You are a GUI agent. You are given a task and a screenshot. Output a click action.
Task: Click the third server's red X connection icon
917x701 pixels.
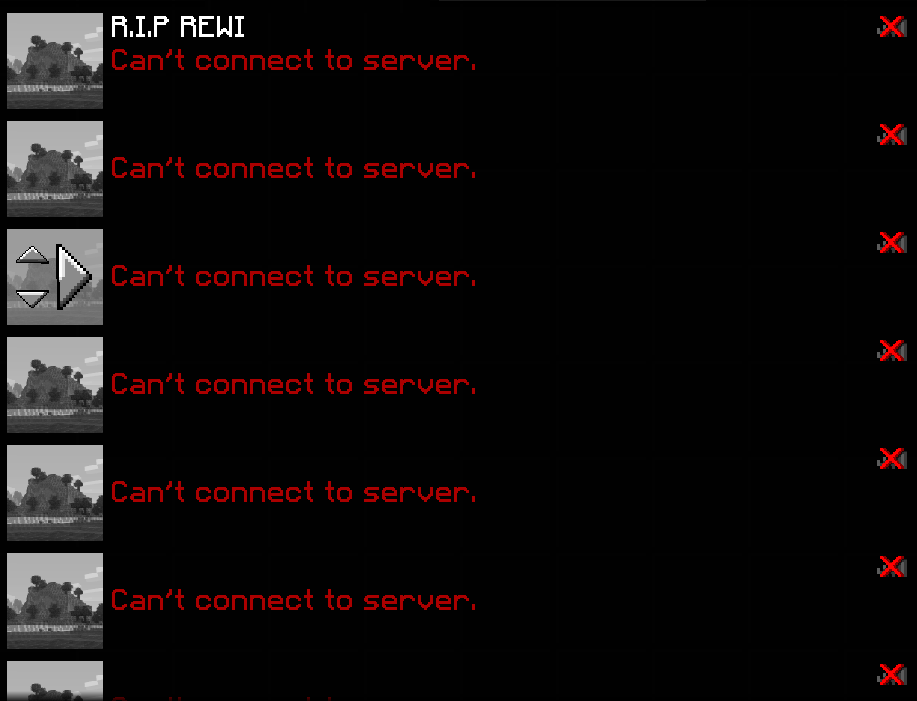click(x=892, y=243)
